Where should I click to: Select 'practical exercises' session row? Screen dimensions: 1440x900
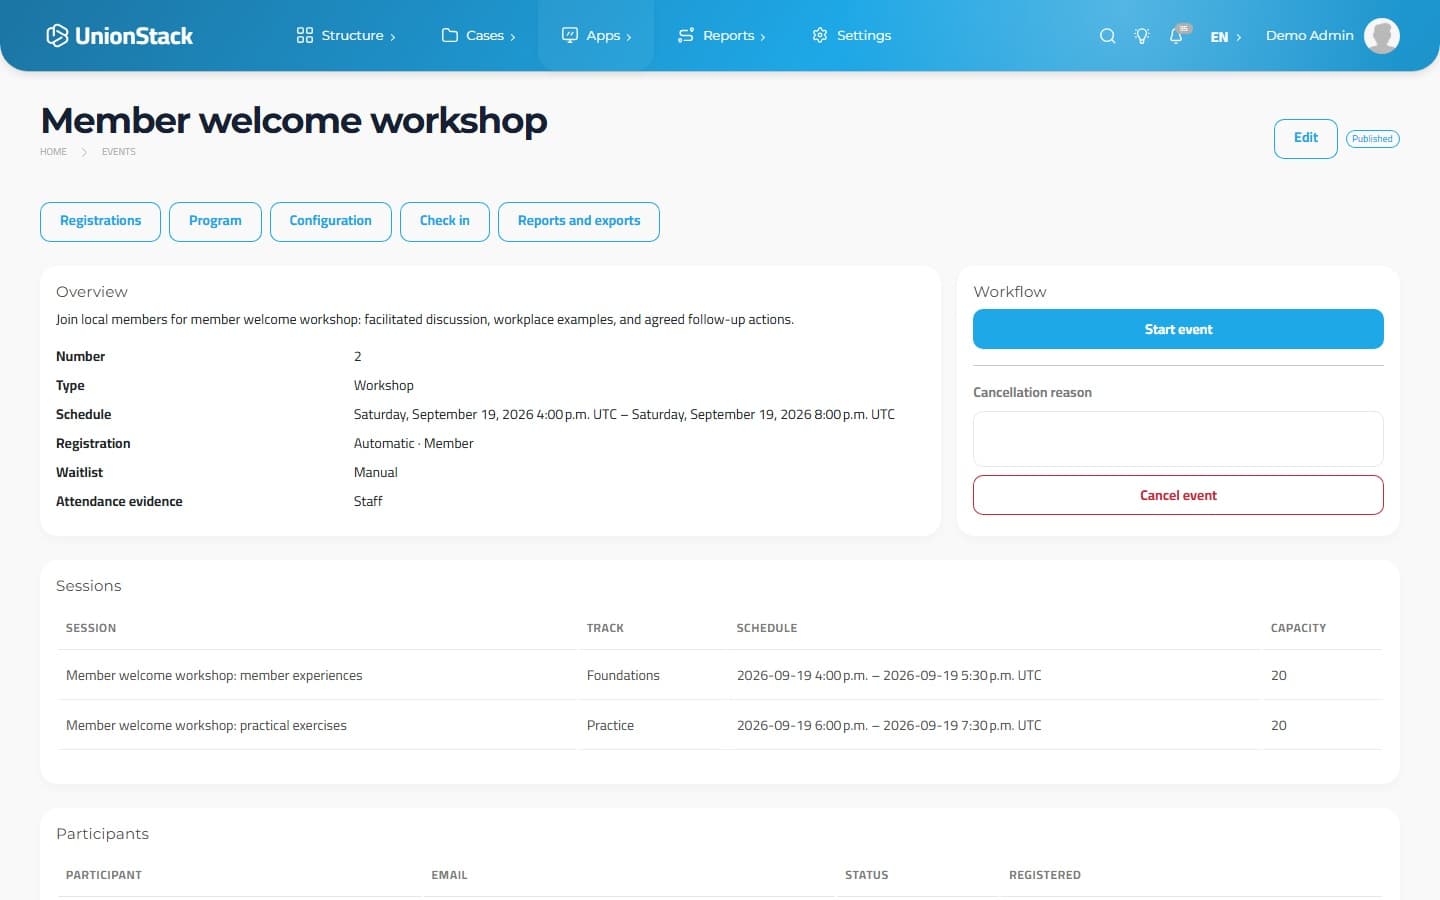click(x=720, y=725)
